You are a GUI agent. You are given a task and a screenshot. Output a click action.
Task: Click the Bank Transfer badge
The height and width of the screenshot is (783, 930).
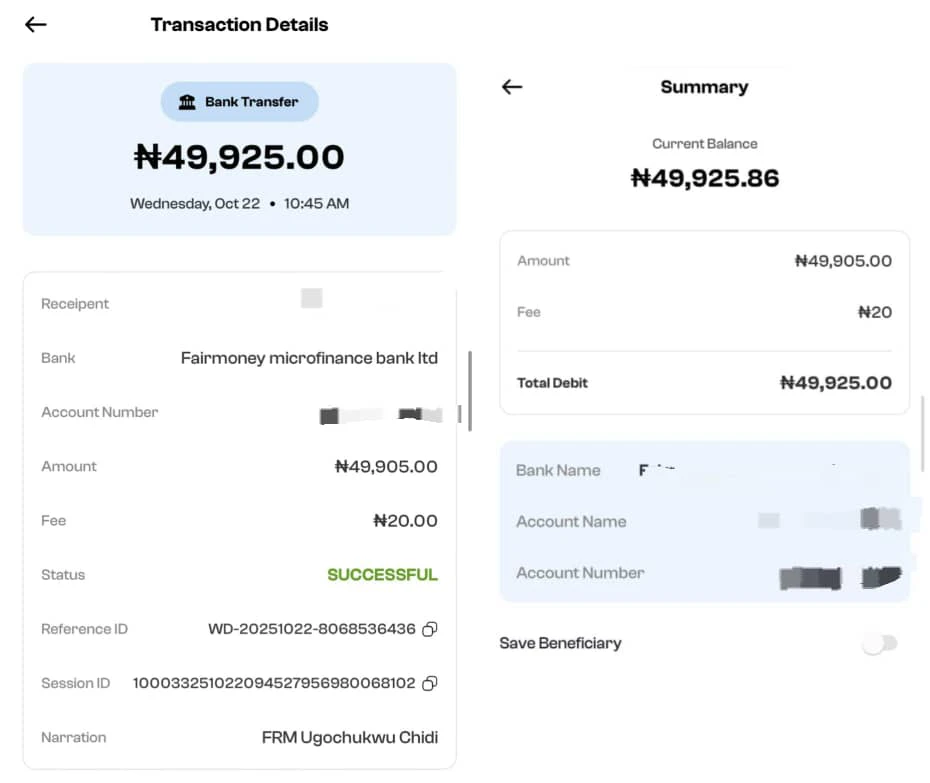240,102
